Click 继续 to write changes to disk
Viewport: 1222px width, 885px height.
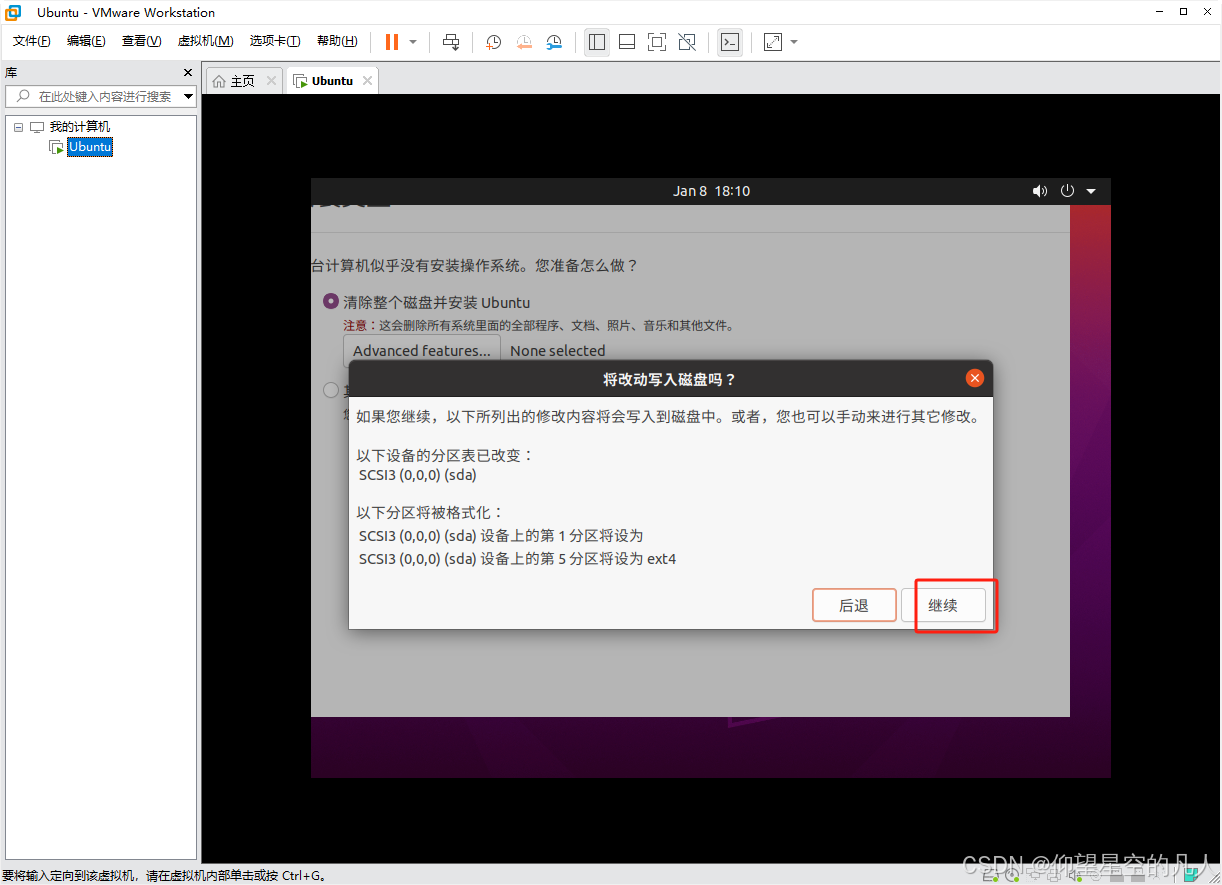(x=943, y=605)
